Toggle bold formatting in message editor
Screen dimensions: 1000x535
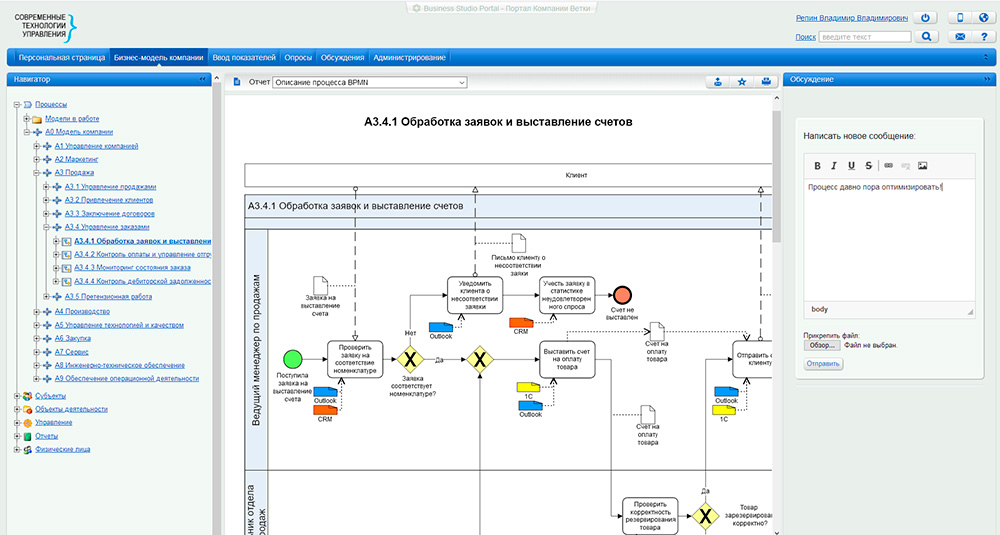tap(817, 166)
